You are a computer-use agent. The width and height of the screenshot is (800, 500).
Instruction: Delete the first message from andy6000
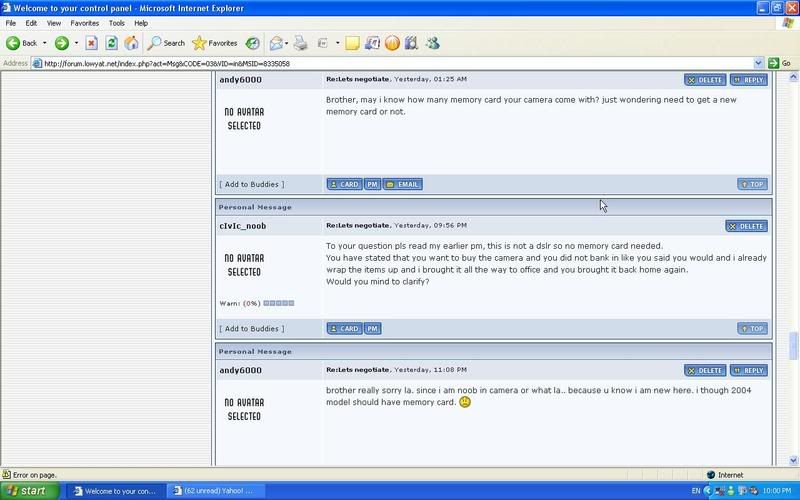tap(705, 79)
